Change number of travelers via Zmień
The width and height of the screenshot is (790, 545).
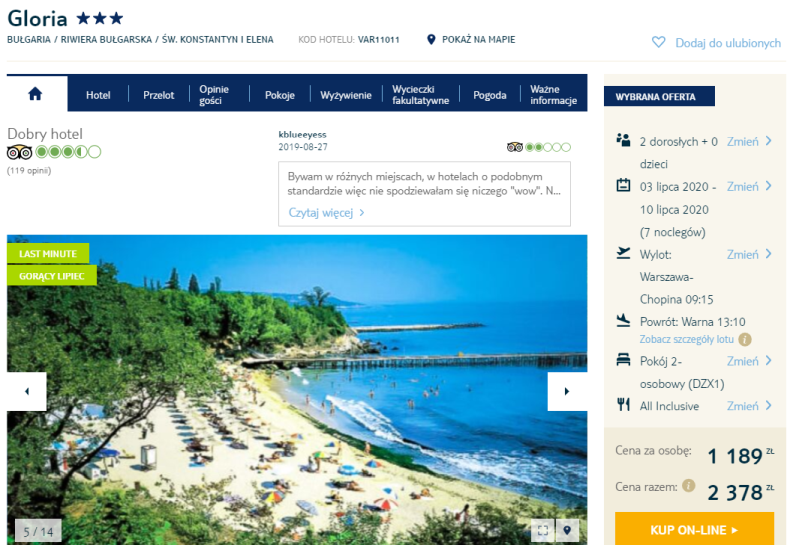tap(749, 142)
